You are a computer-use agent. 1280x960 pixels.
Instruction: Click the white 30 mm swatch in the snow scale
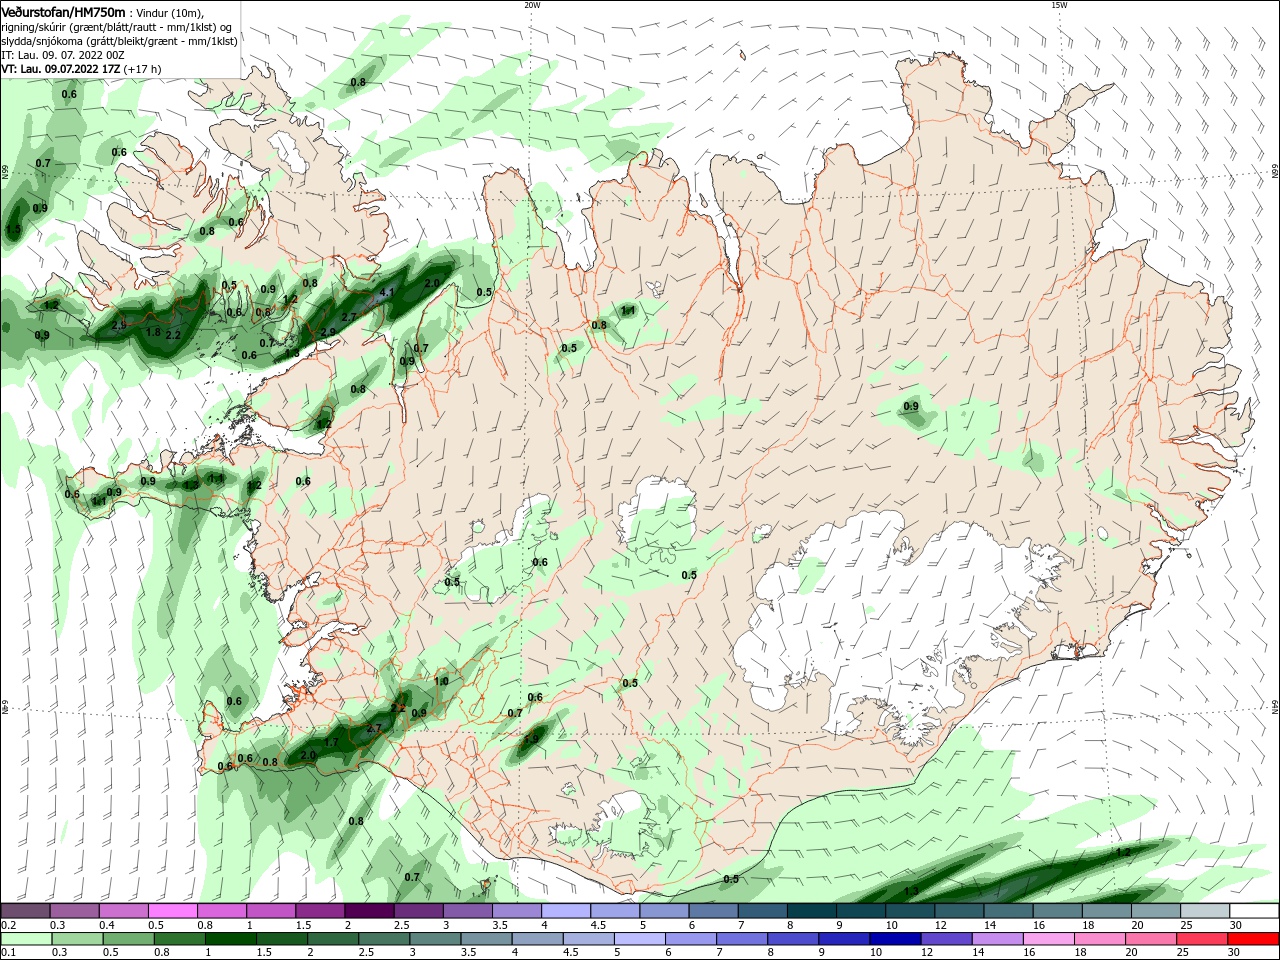[x=1255, y=910]
